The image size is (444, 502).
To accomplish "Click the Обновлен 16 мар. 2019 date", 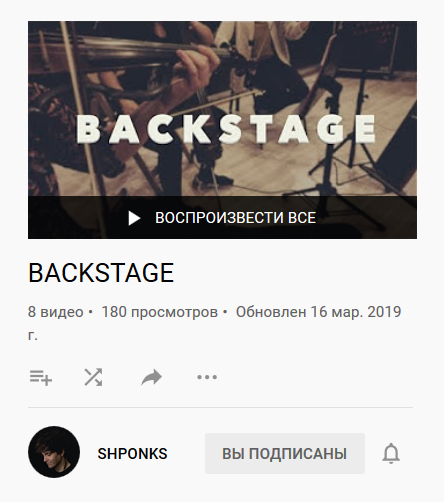I will tap(318, 312).
